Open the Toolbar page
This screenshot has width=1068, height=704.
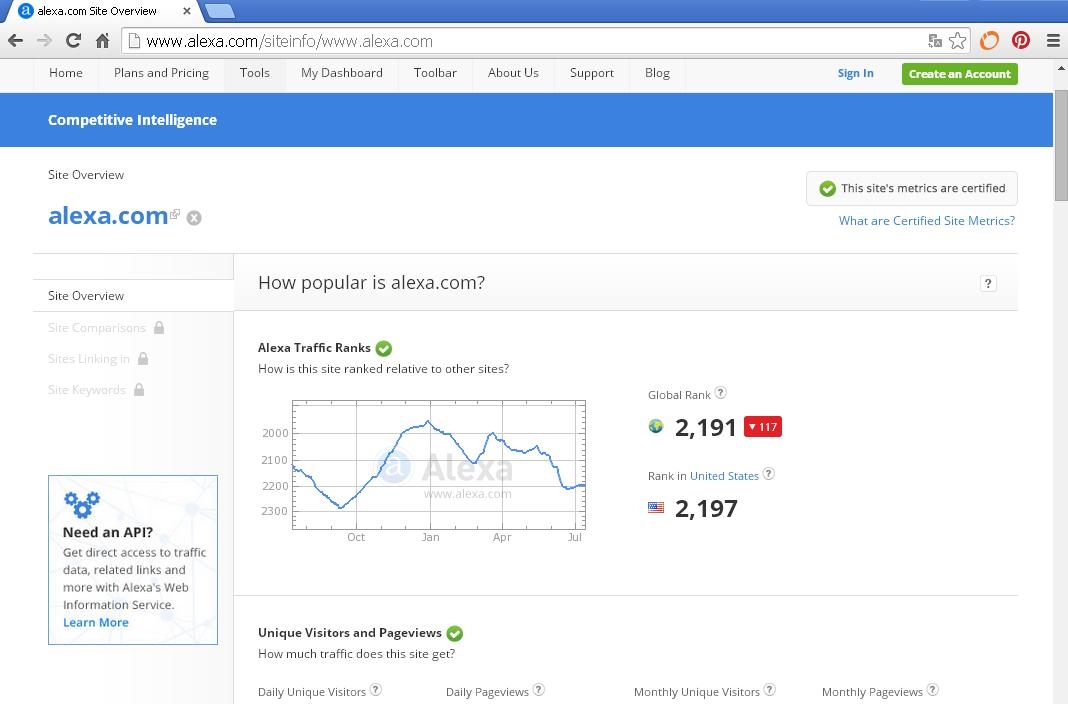(x=435, y=73)
